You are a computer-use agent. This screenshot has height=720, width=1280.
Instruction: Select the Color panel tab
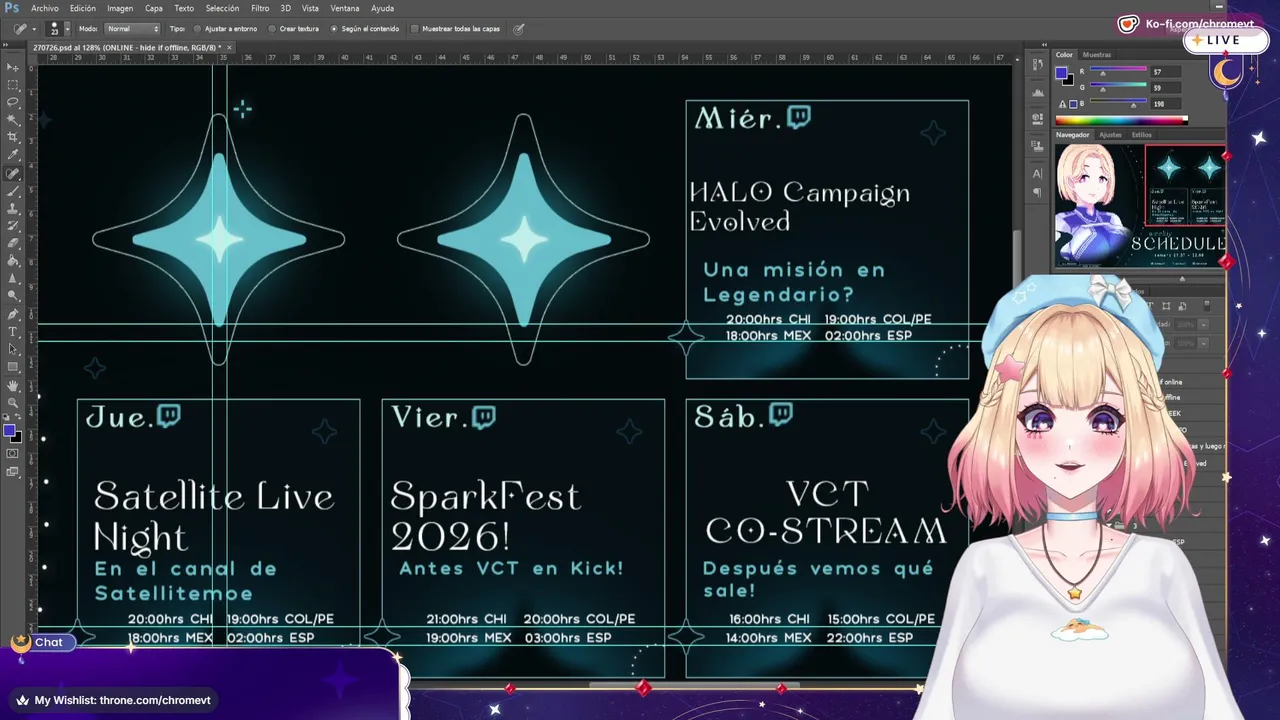(x=1064, y=55)
